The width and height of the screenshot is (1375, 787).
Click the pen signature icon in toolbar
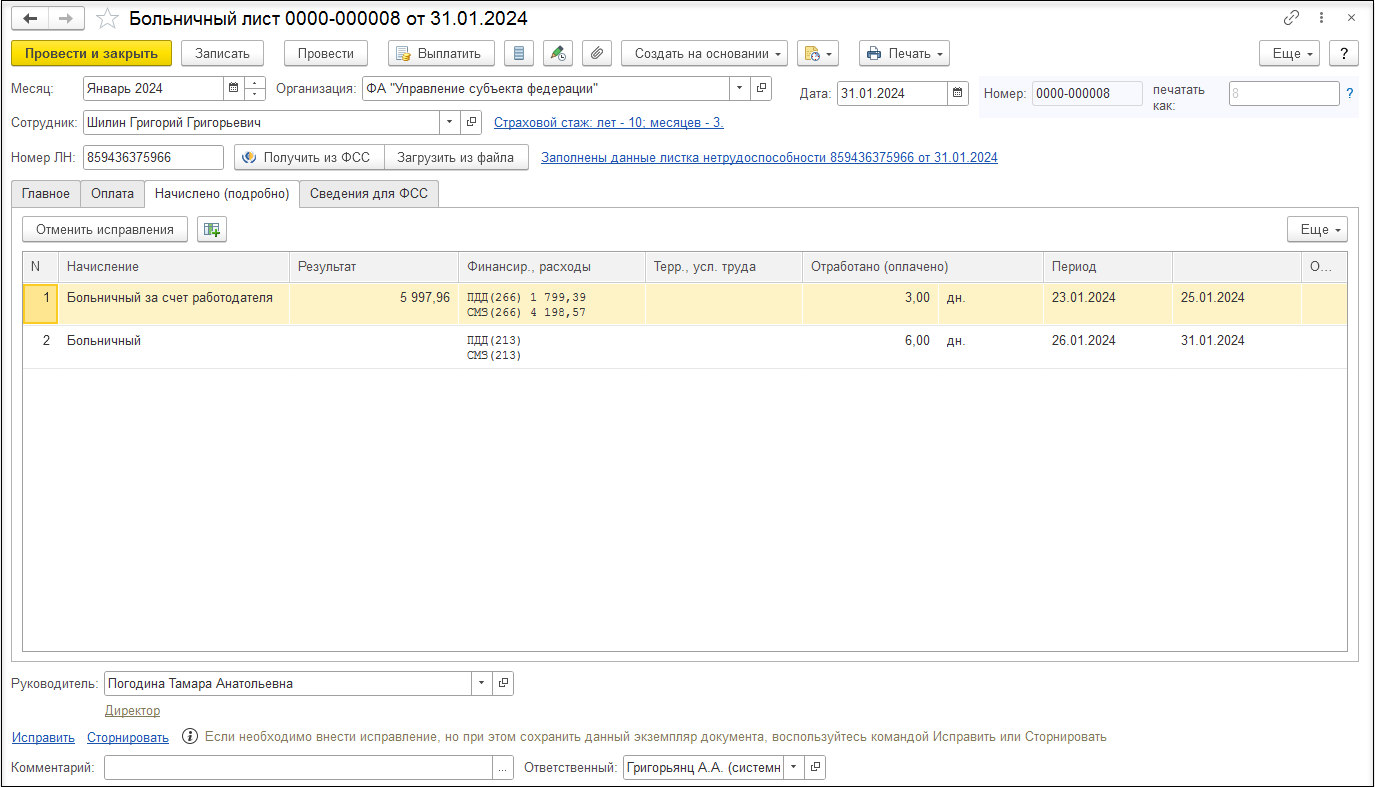tap(558, 53)
